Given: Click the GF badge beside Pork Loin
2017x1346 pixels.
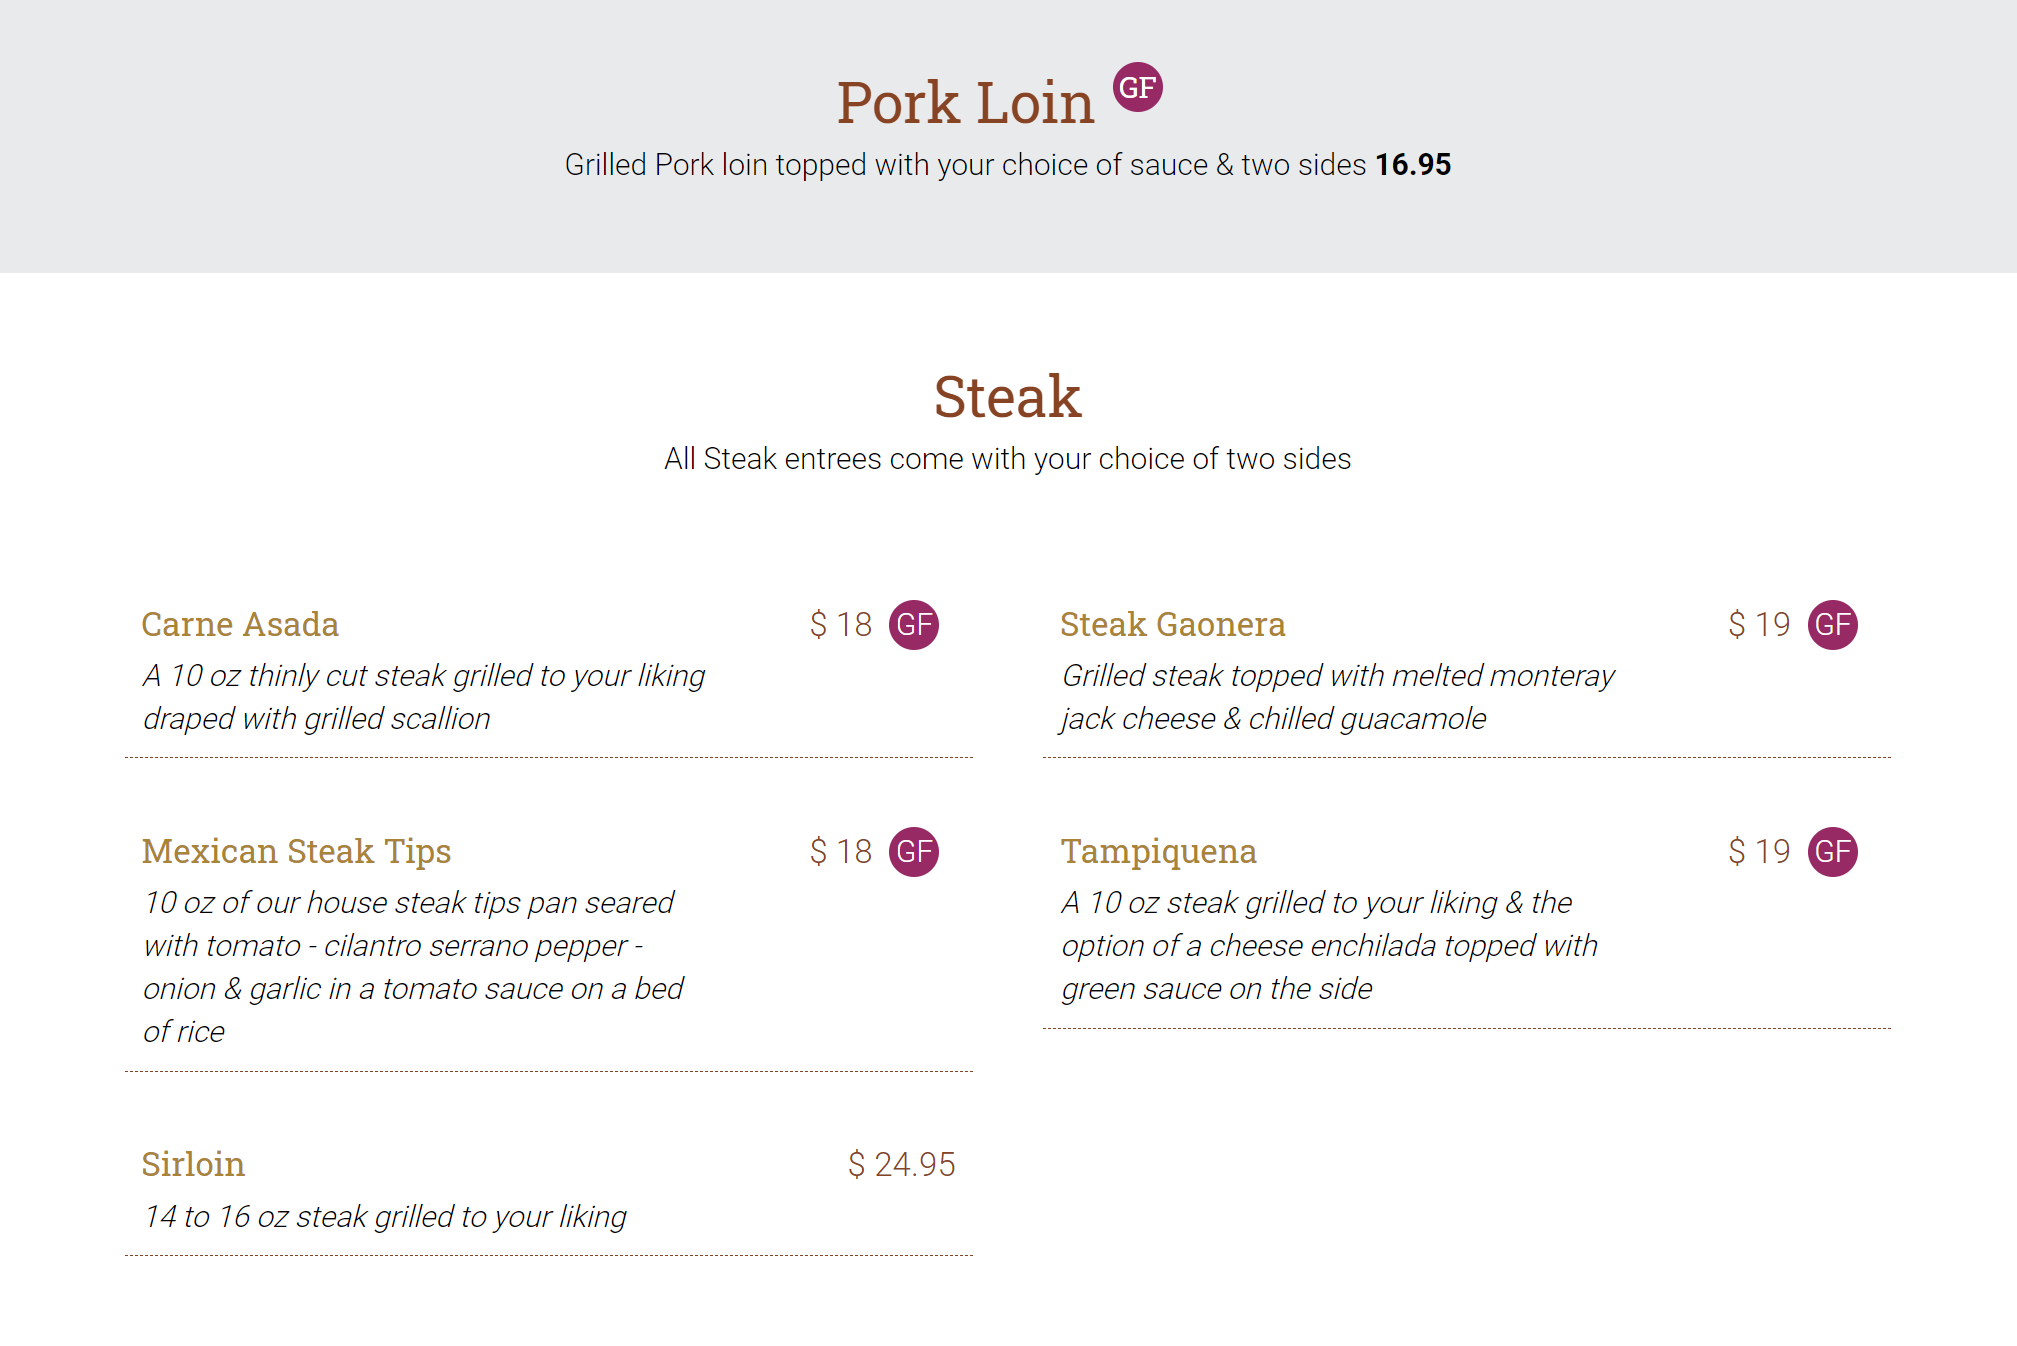Looking at the screenshot, I should click(x=1137, y=88).
